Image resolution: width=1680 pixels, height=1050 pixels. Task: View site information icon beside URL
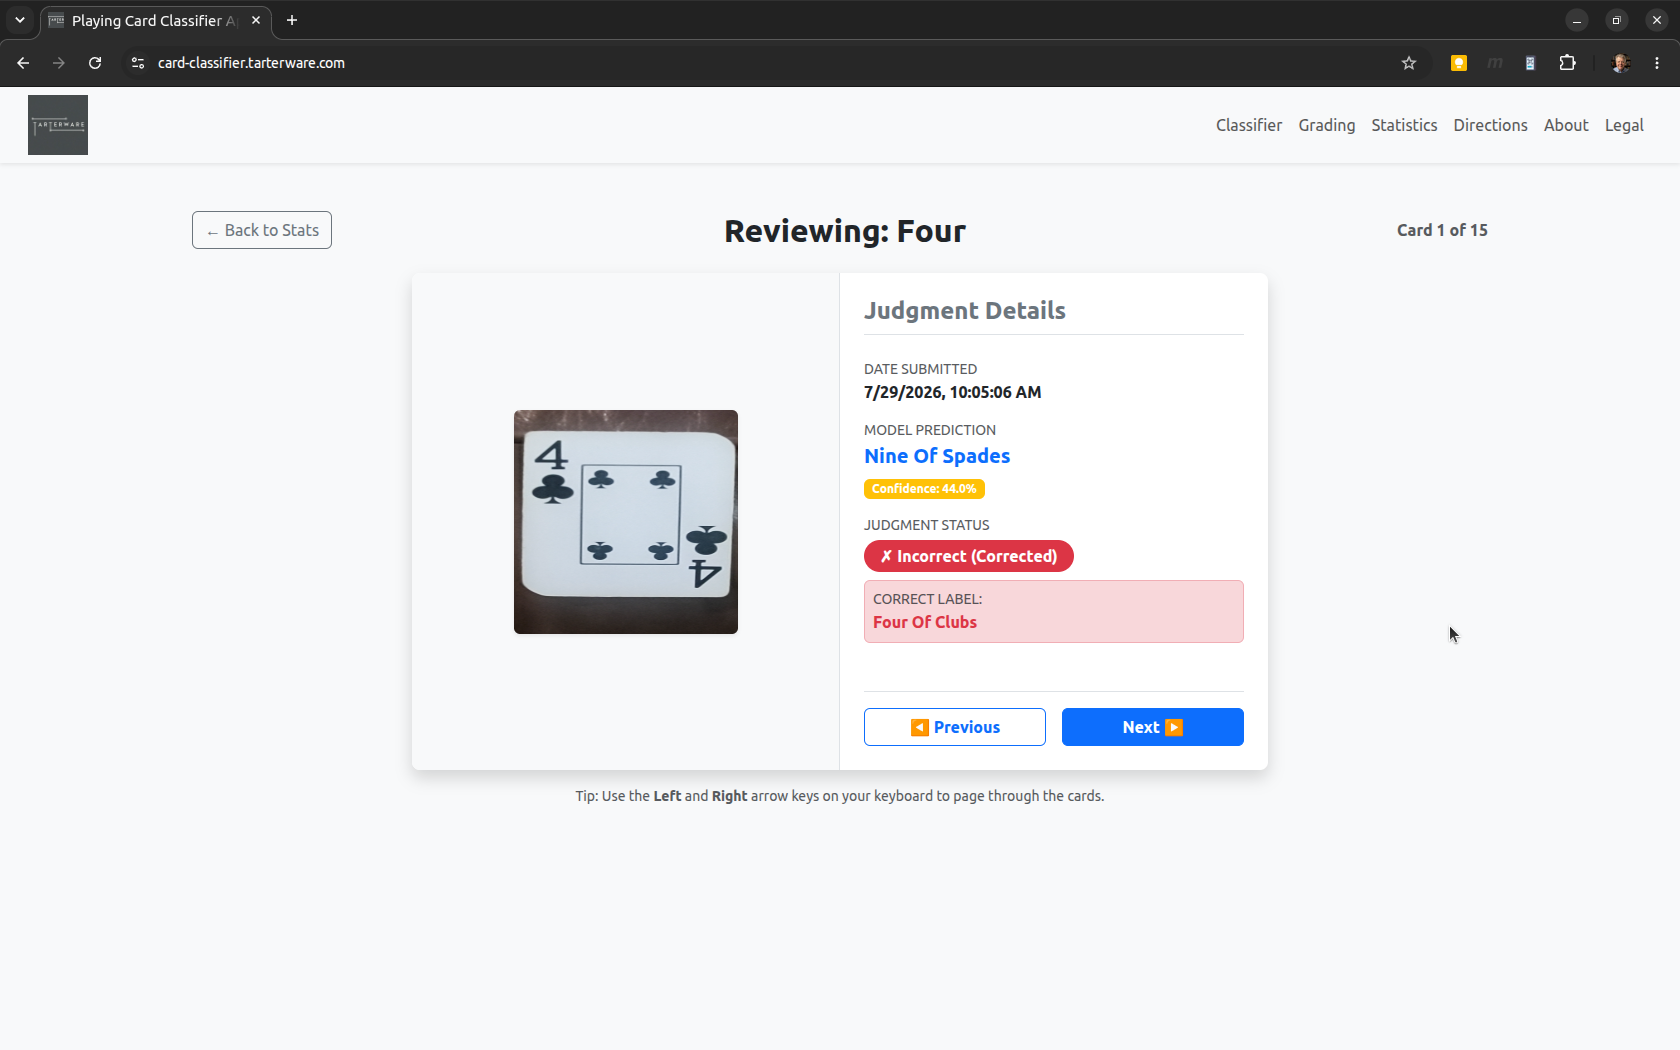(x=138, y=63)
